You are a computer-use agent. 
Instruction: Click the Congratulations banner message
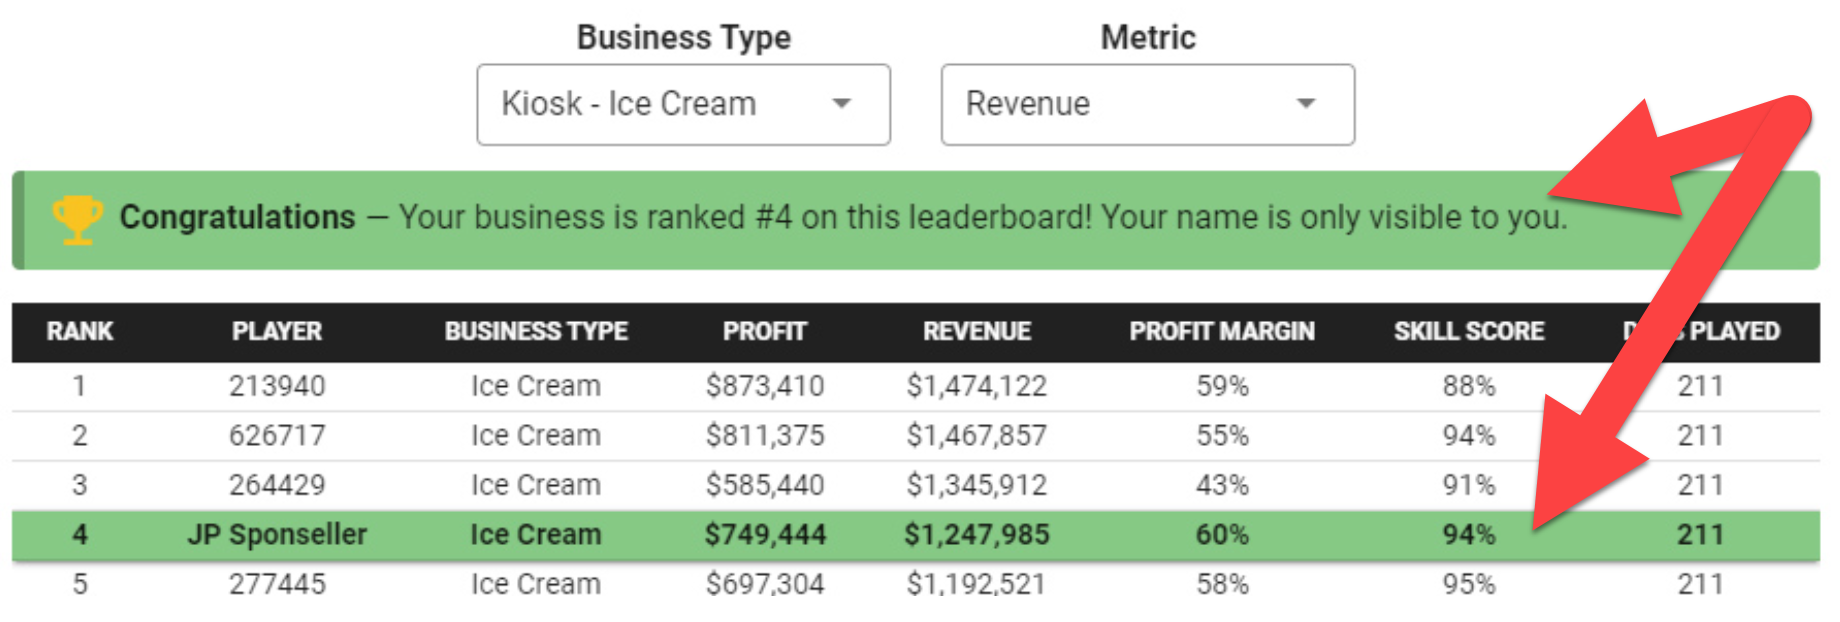pos(843,217)
